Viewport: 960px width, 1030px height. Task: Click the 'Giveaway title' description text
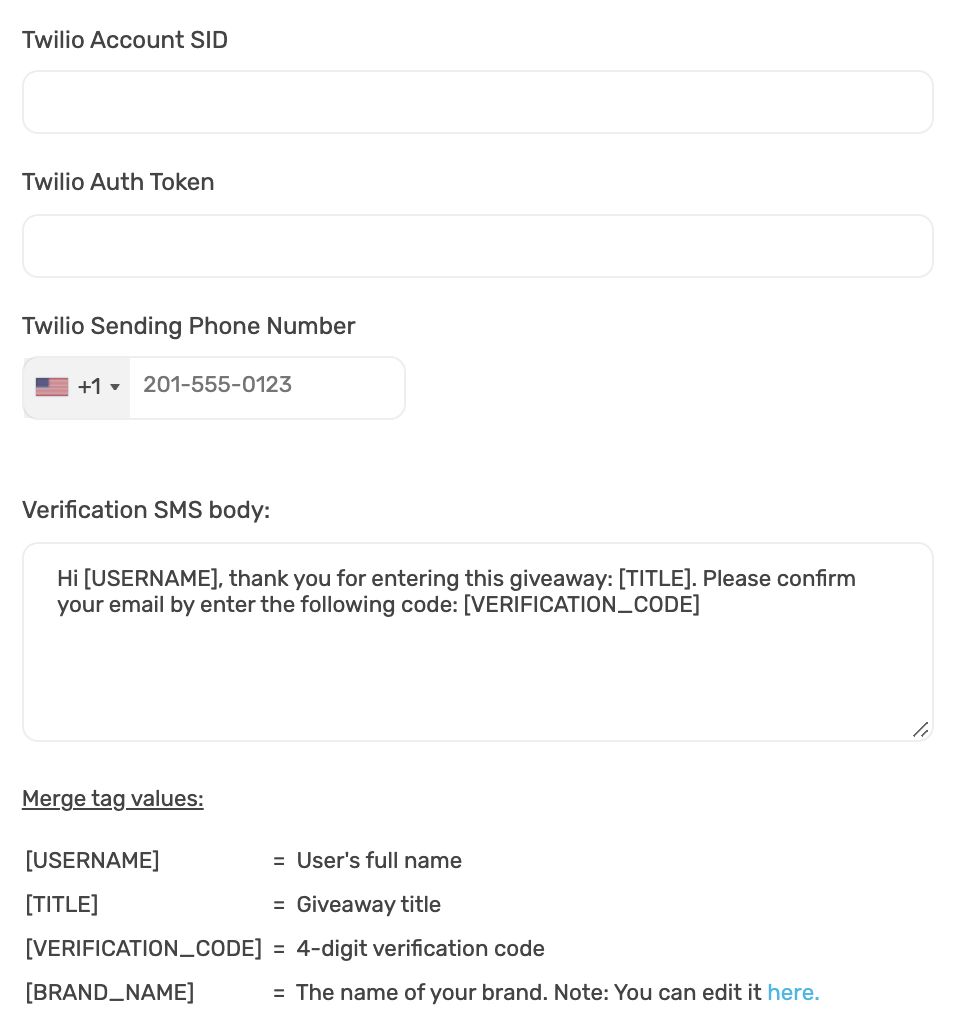tap(368, 904)
